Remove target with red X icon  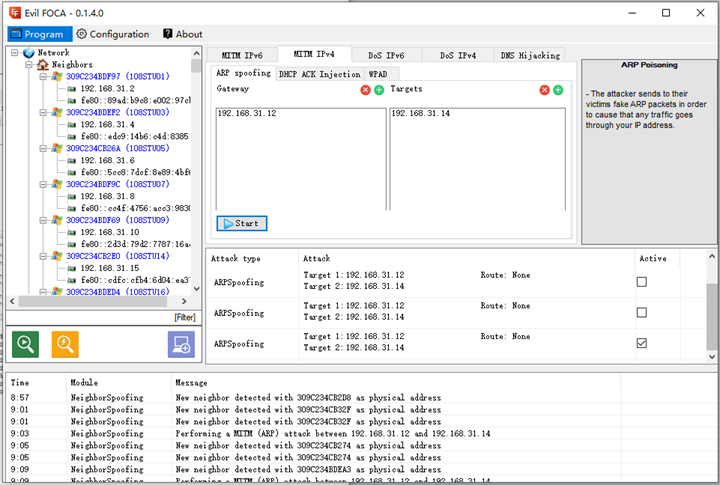[545, 90]
